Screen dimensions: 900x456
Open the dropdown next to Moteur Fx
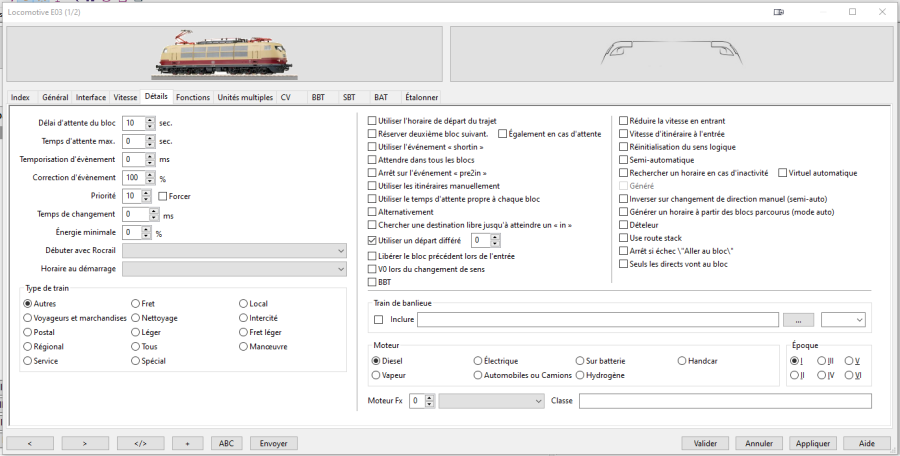[491, 401]
